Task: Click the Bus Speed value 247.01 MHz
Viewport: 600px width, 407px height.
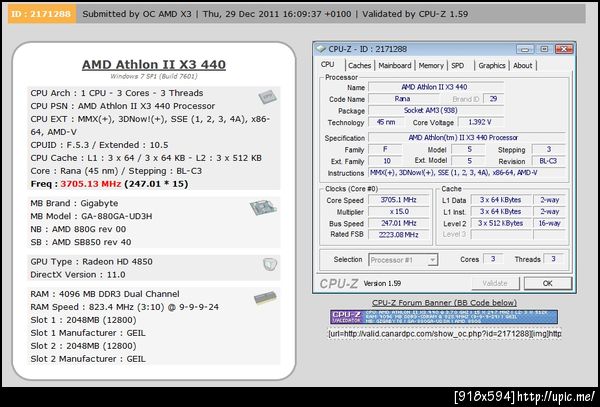Action: point(399,223)
